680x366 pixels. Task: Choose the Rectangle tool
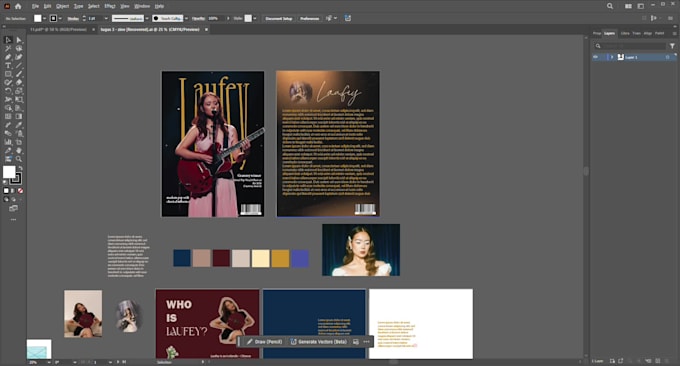[8, 74]
